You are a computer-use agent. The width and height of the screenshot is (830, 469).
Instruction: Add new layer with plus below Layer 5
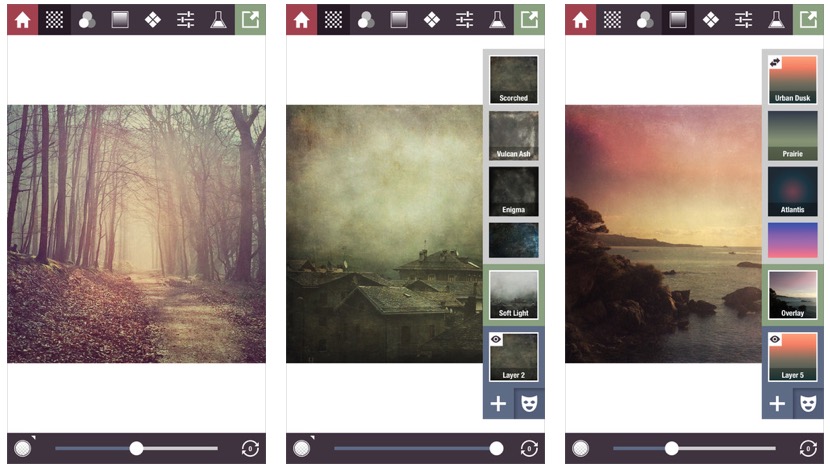(777, 403)
